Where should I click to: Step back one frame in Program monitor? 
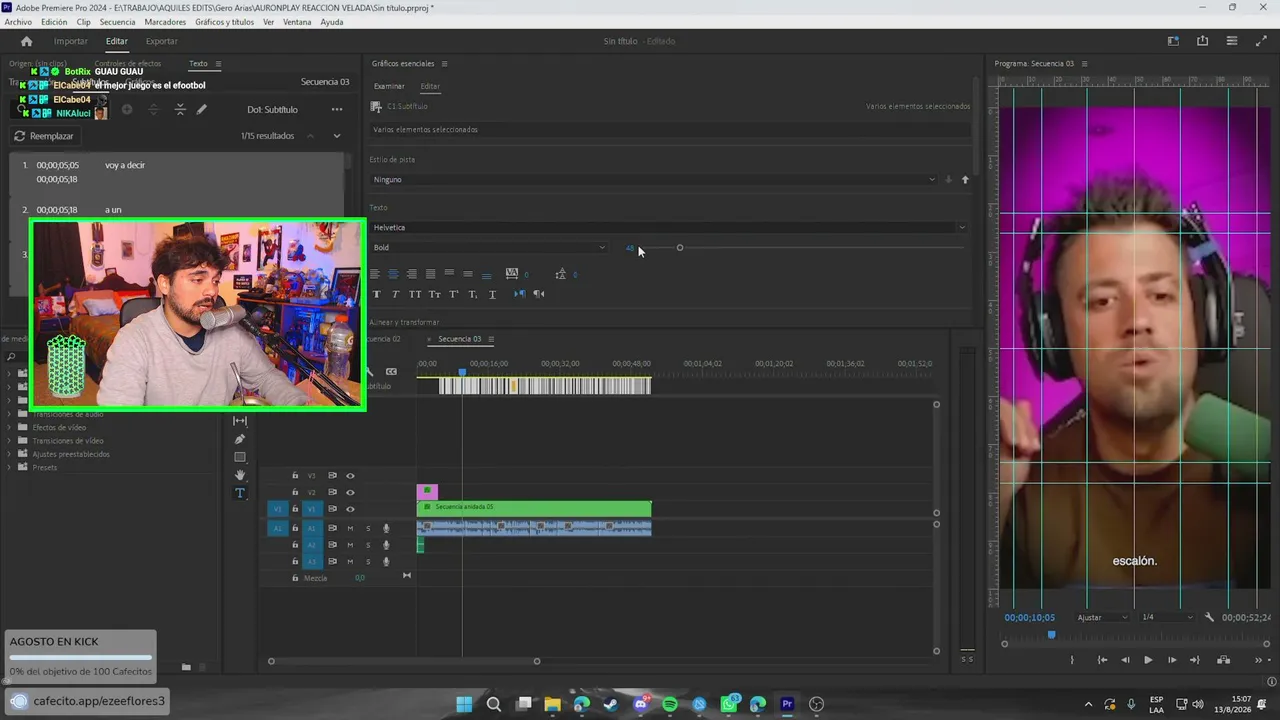pos(1125,660)
